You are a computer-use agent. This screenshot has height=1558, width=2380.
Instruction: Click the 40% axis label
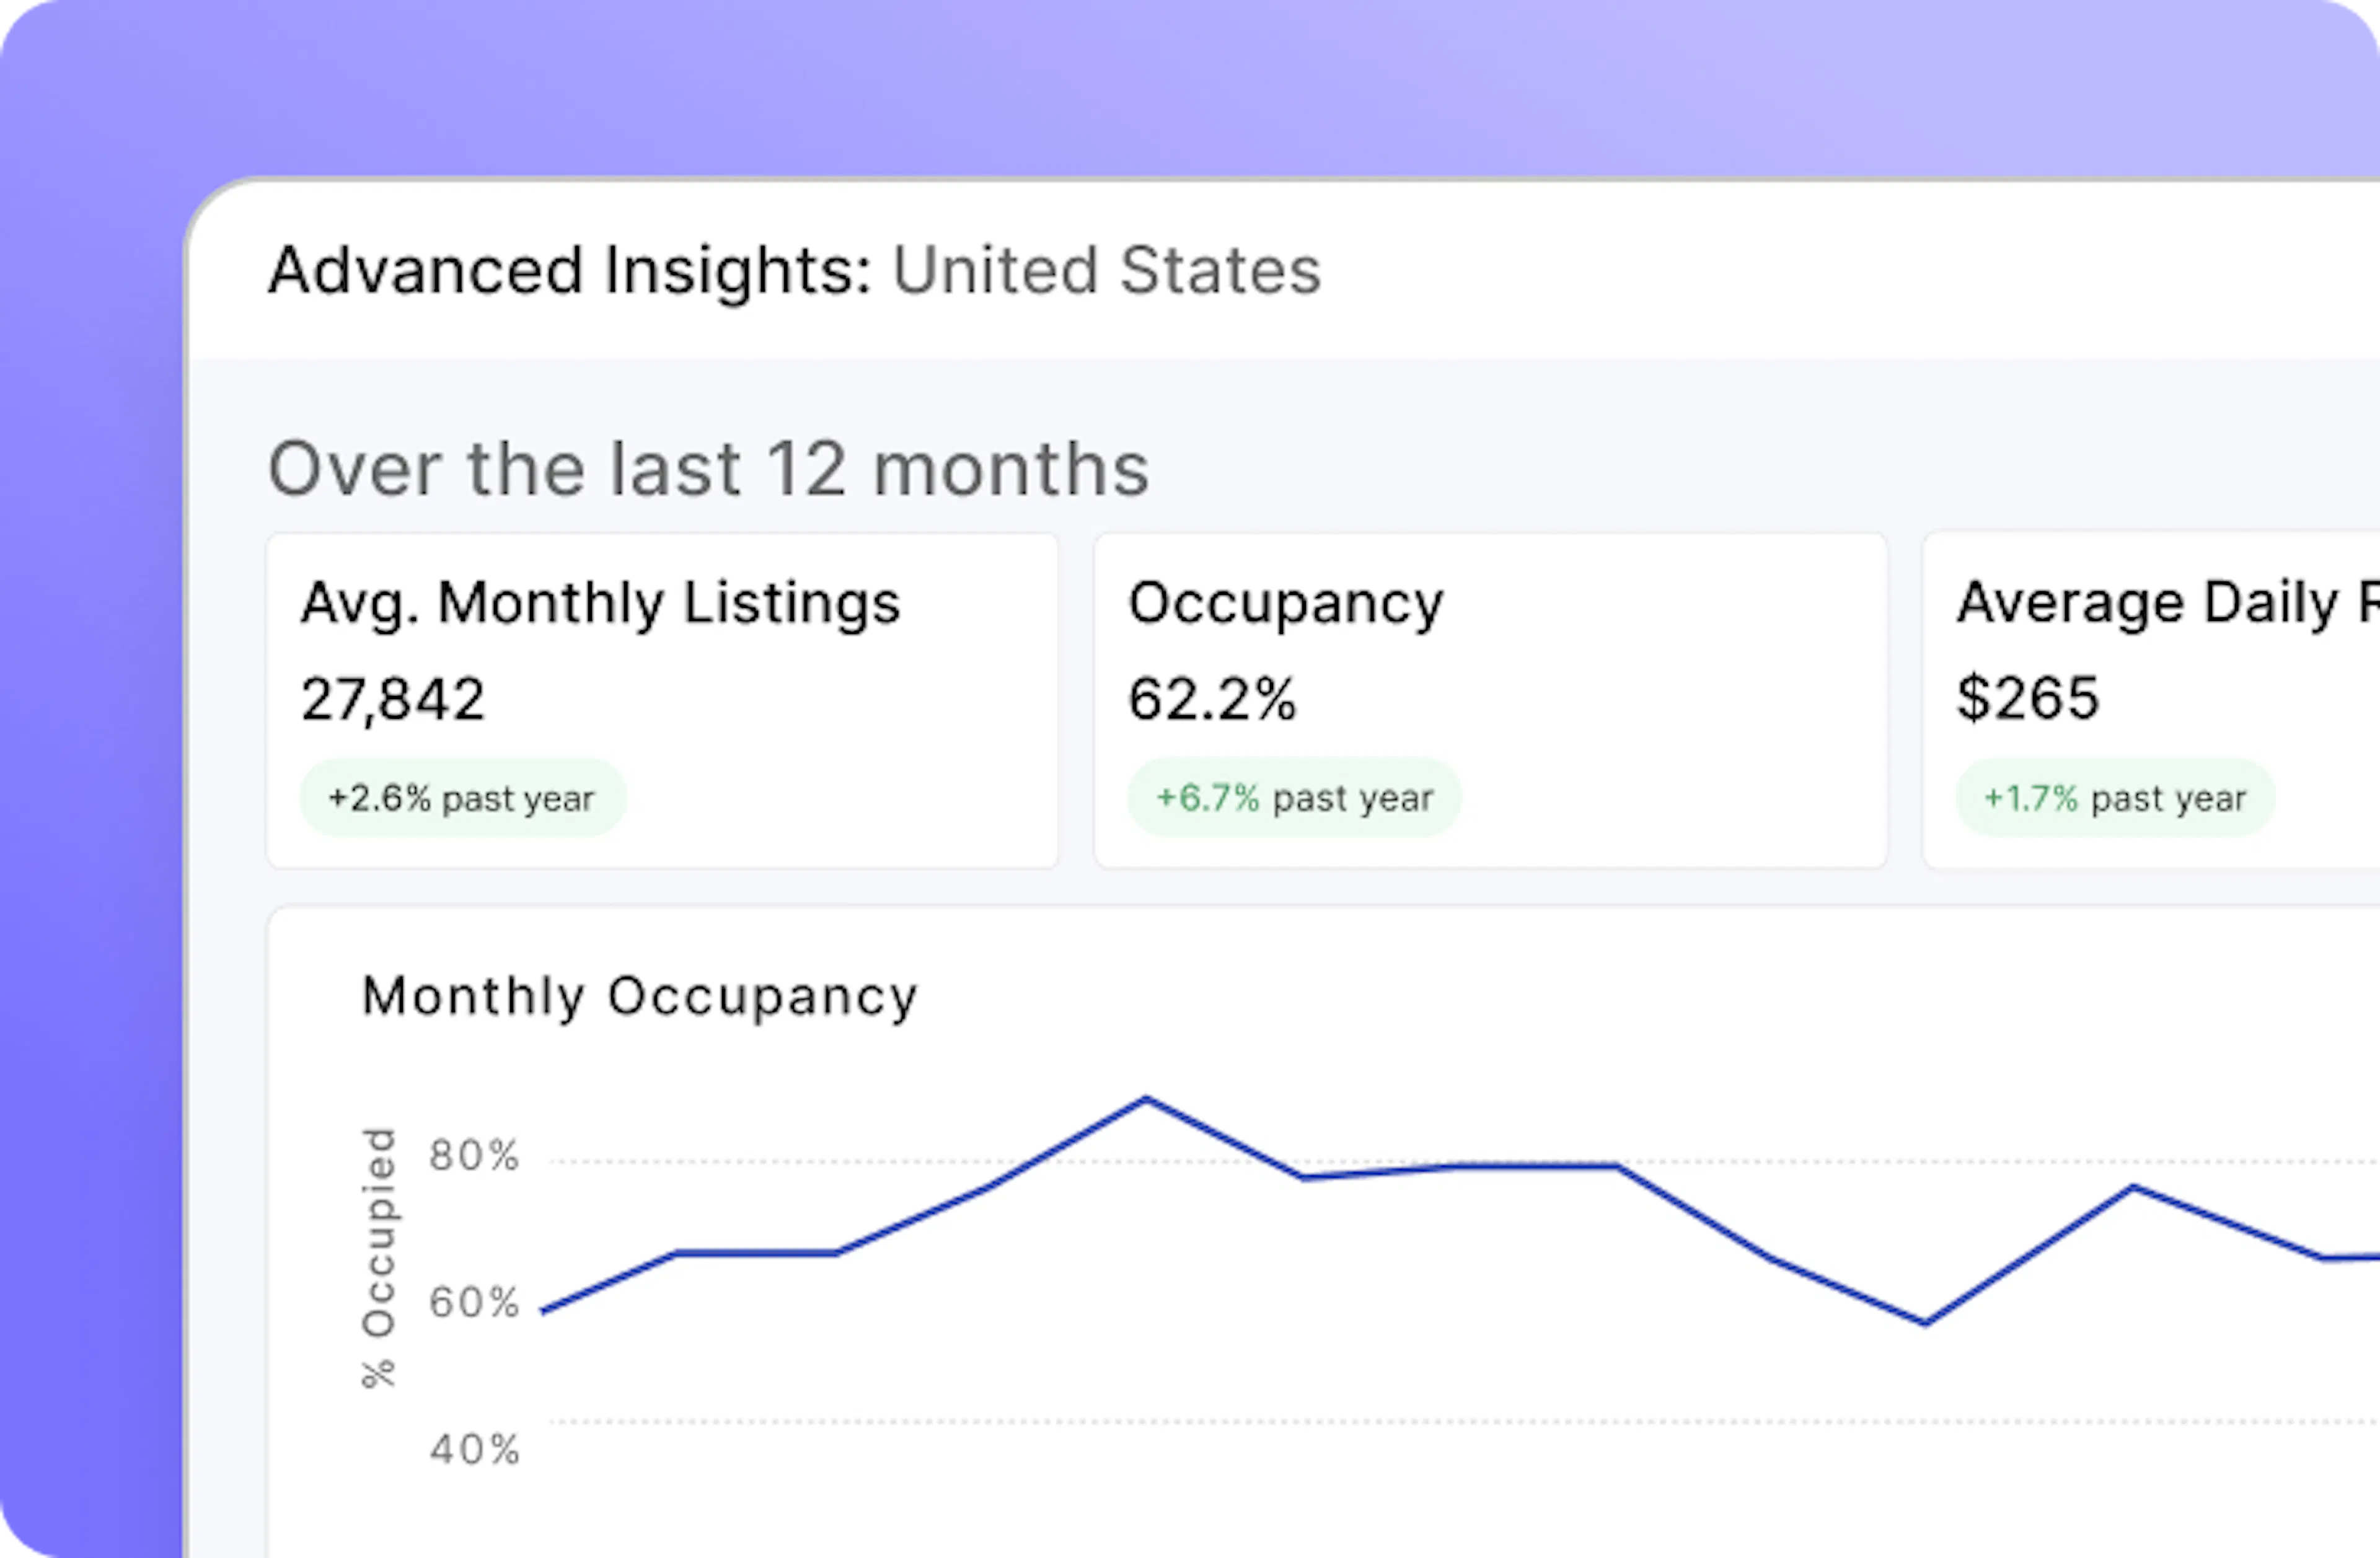pos(474,1450)
